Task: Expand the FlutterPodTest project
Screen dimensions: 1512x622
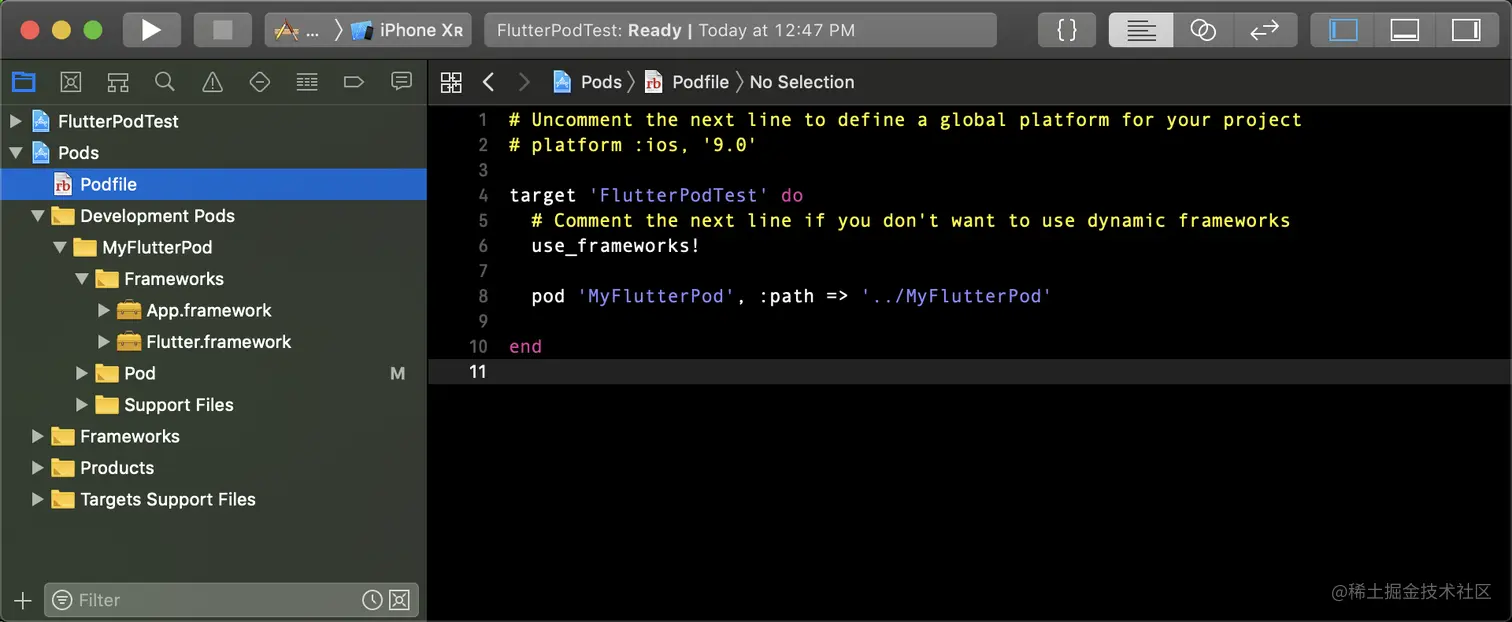Action: click(15, 121)
